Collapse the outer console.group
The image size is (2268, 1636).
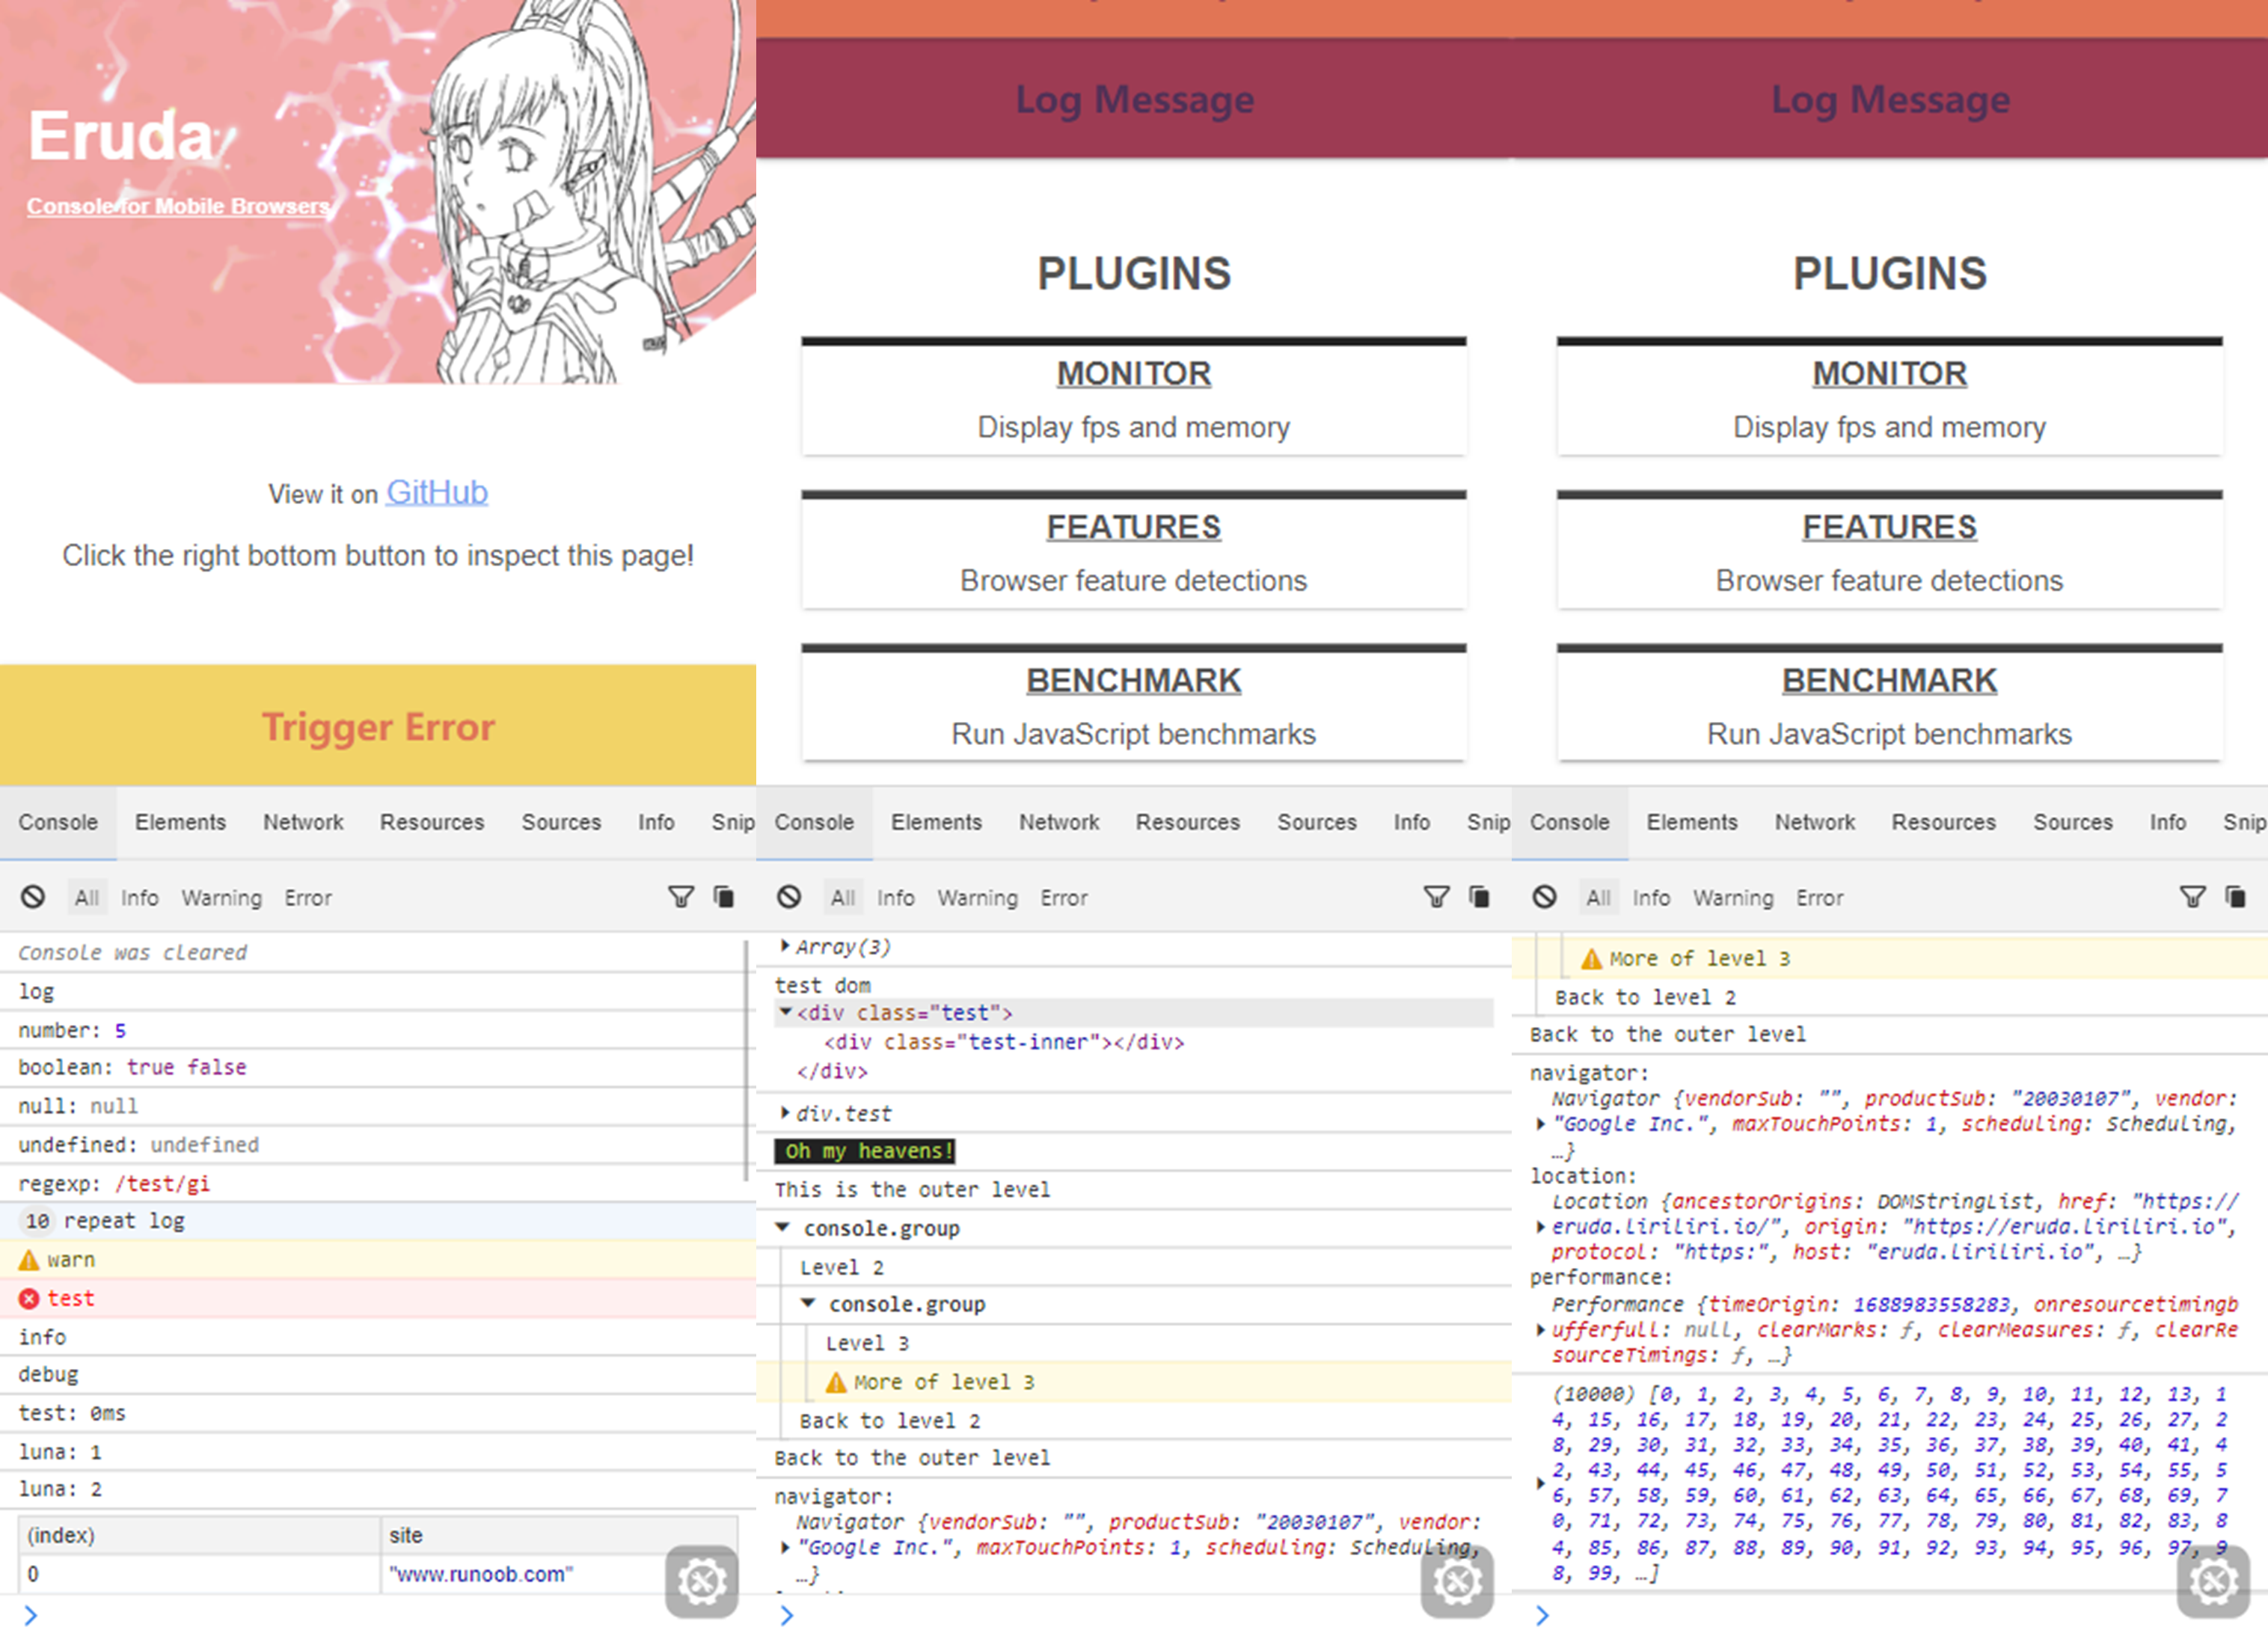coord(783,1227)
